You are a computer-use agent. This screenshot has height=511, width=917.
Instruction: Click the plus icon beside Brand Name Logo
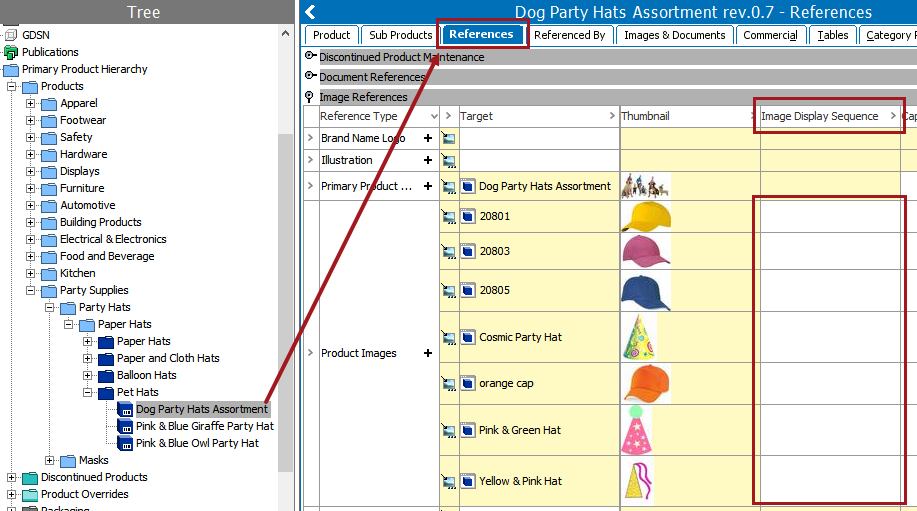[428, 138]
